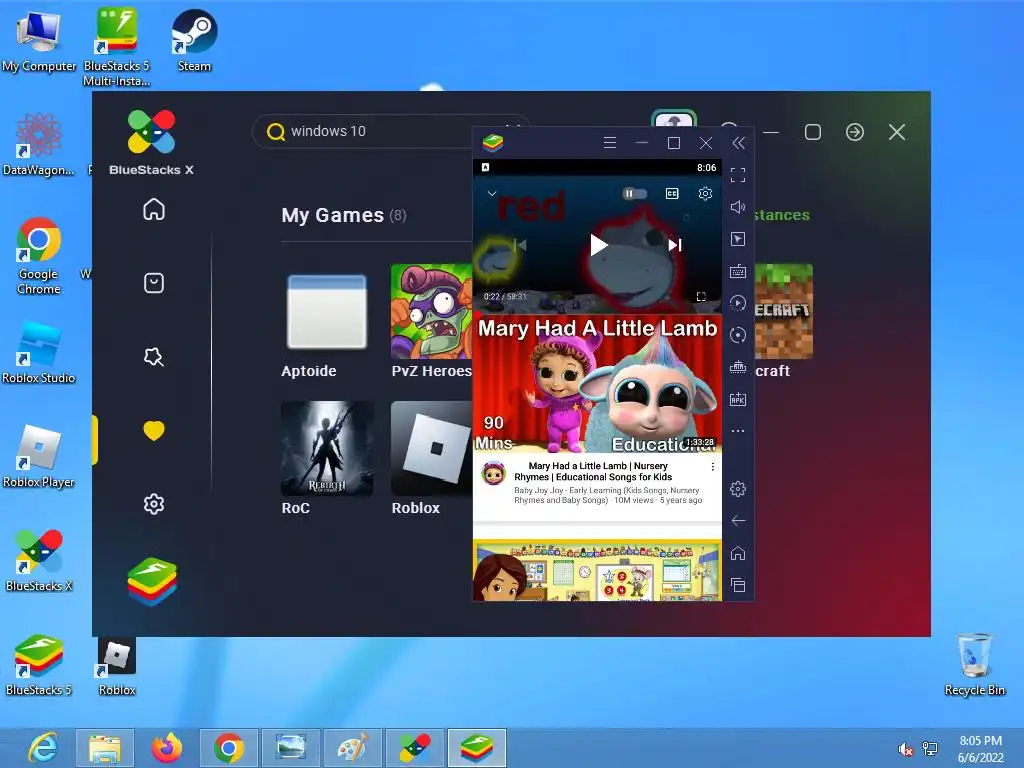Click Baby Joy Joy channel avatar
1024x768 pixels.
[x=494, y=473]
